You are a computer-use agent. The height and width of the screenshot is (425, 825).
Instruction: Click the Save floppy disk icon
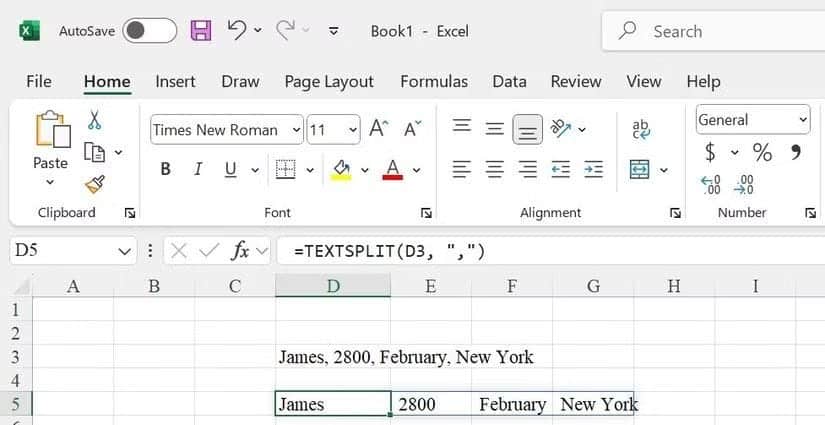click(201, 31)
